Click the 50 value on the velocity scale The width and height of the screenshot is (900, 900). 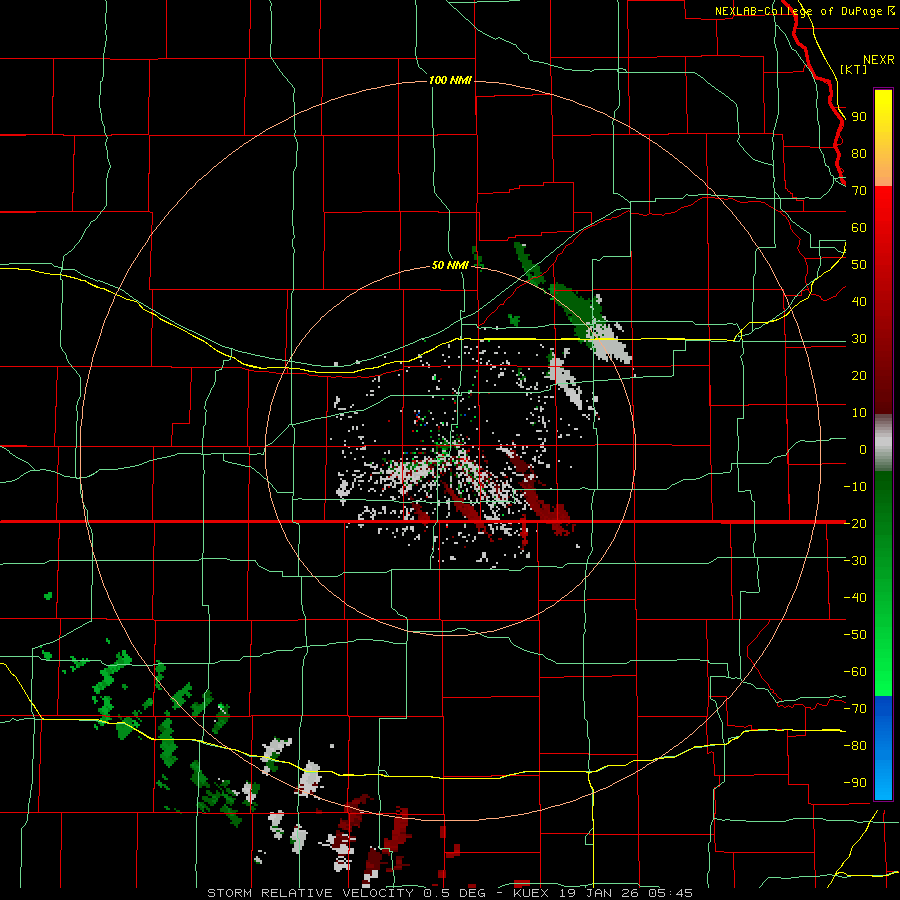point(859,265)
